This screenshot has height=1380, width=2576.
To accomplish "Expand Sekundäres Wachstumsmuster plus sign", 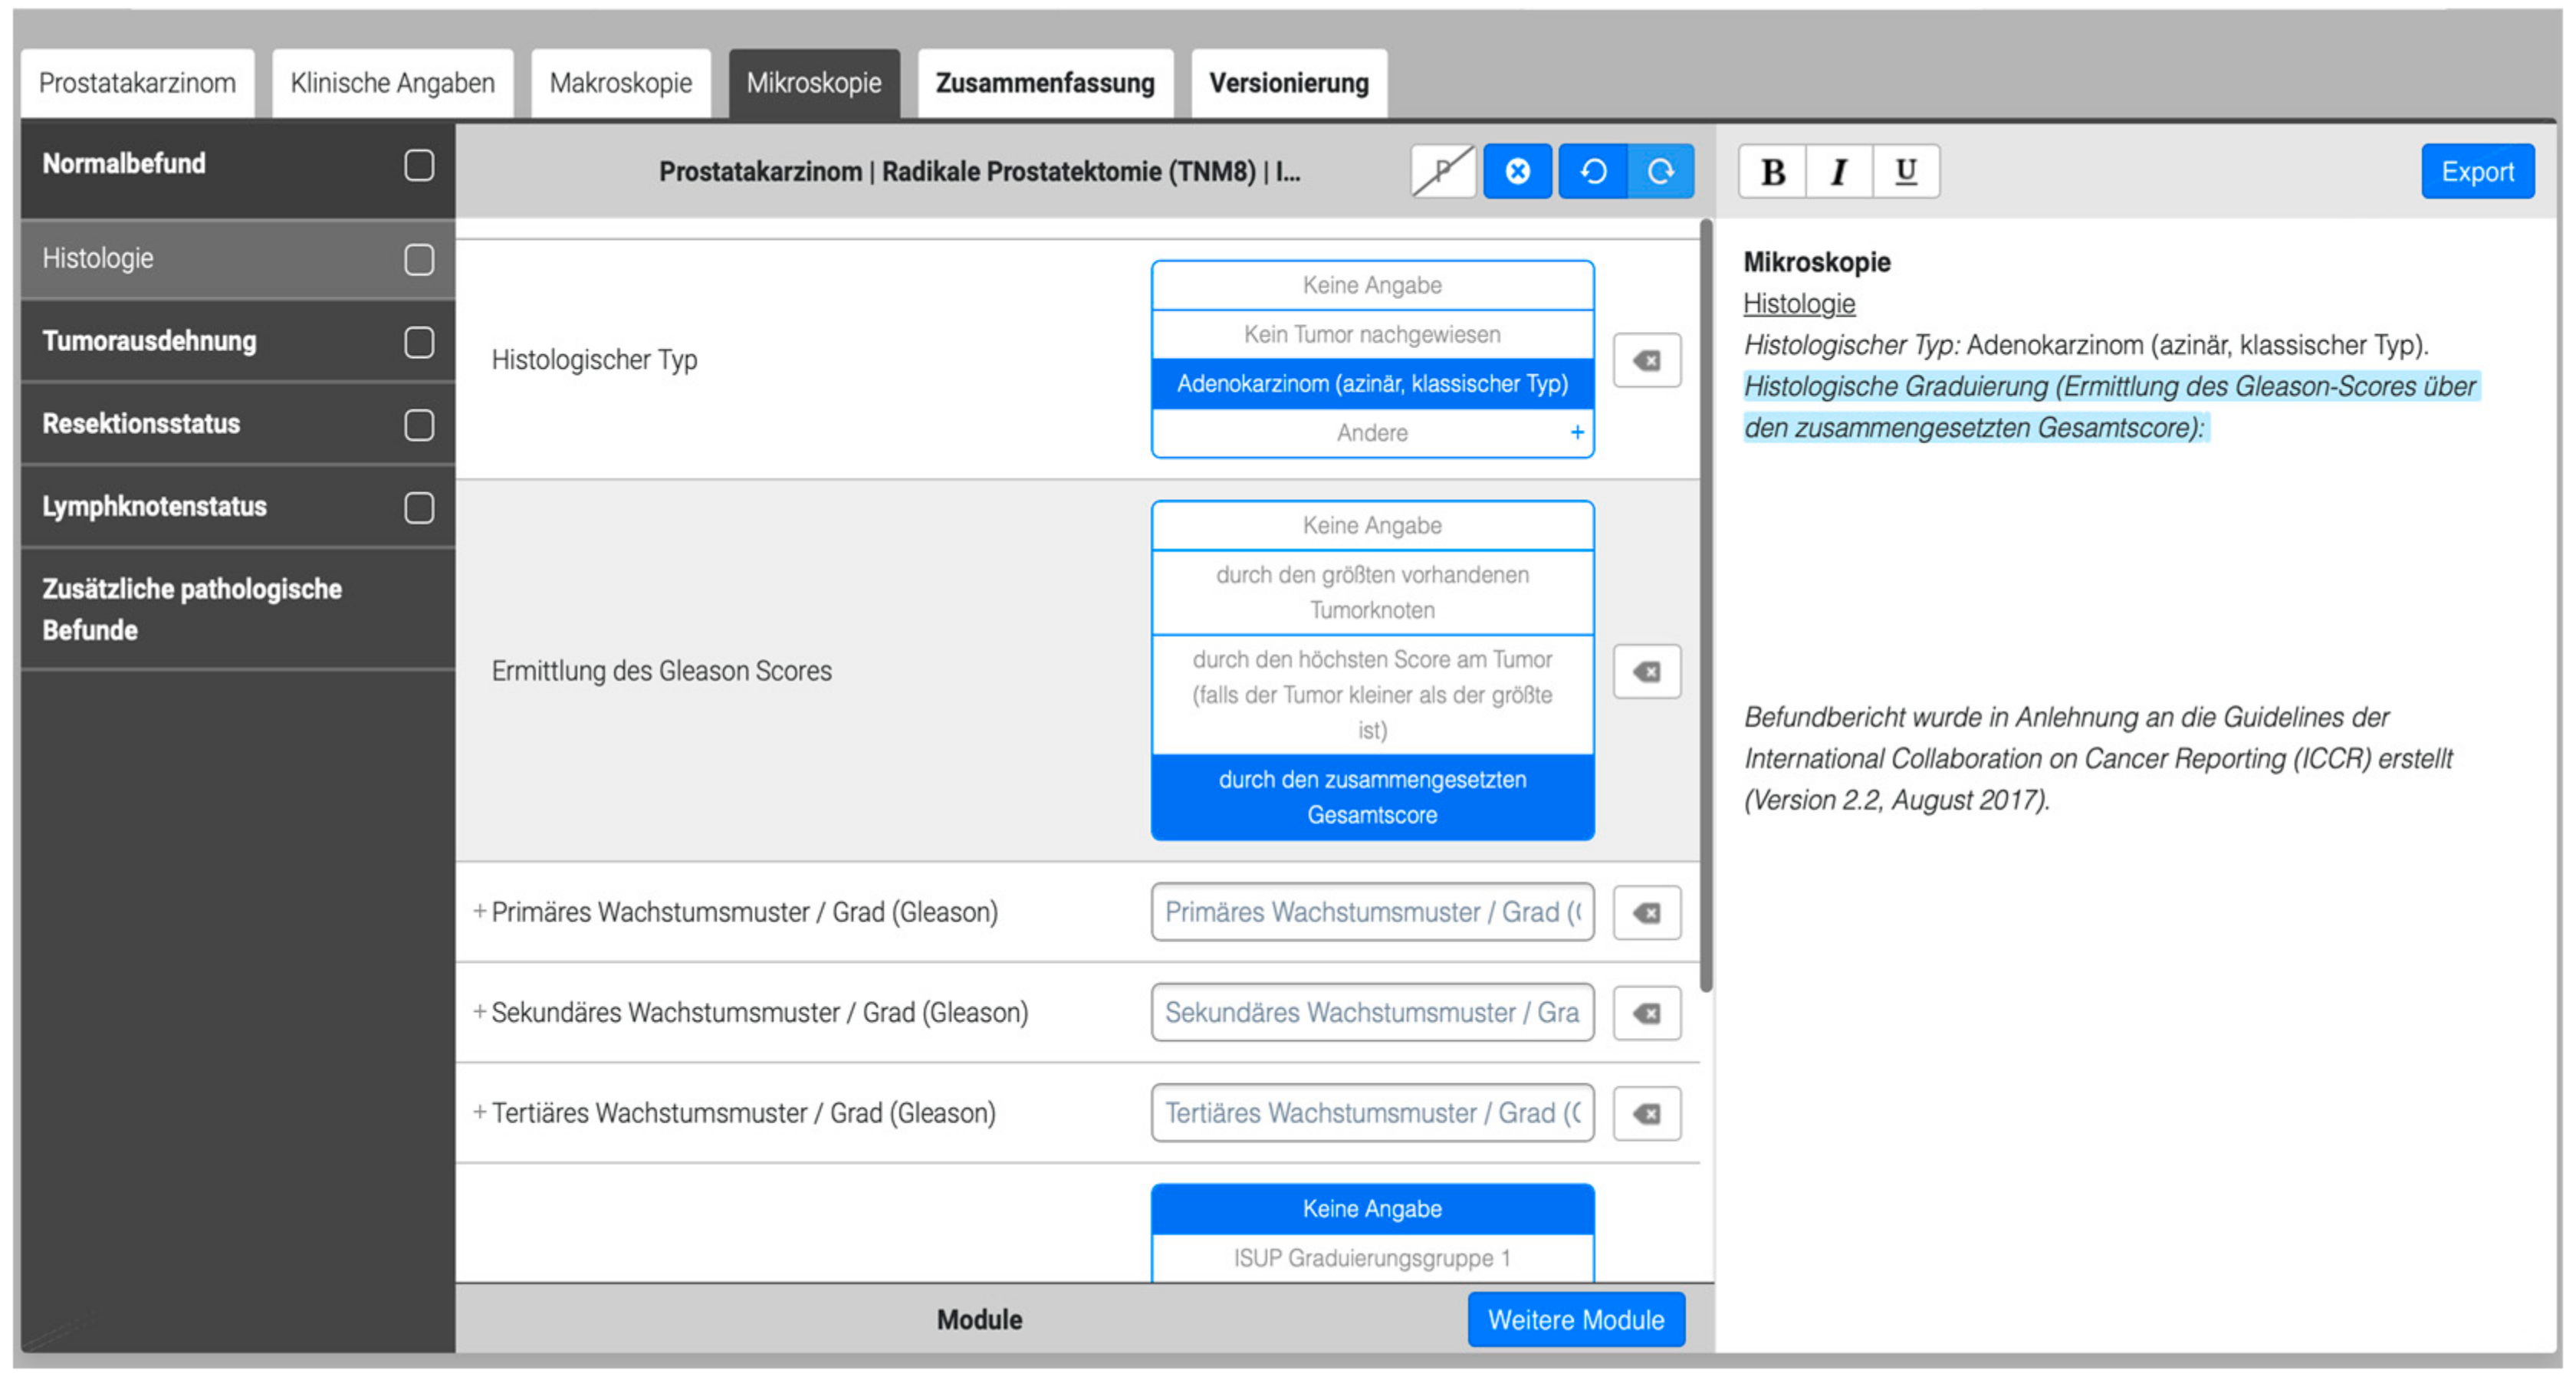I will pos(480,1012).
